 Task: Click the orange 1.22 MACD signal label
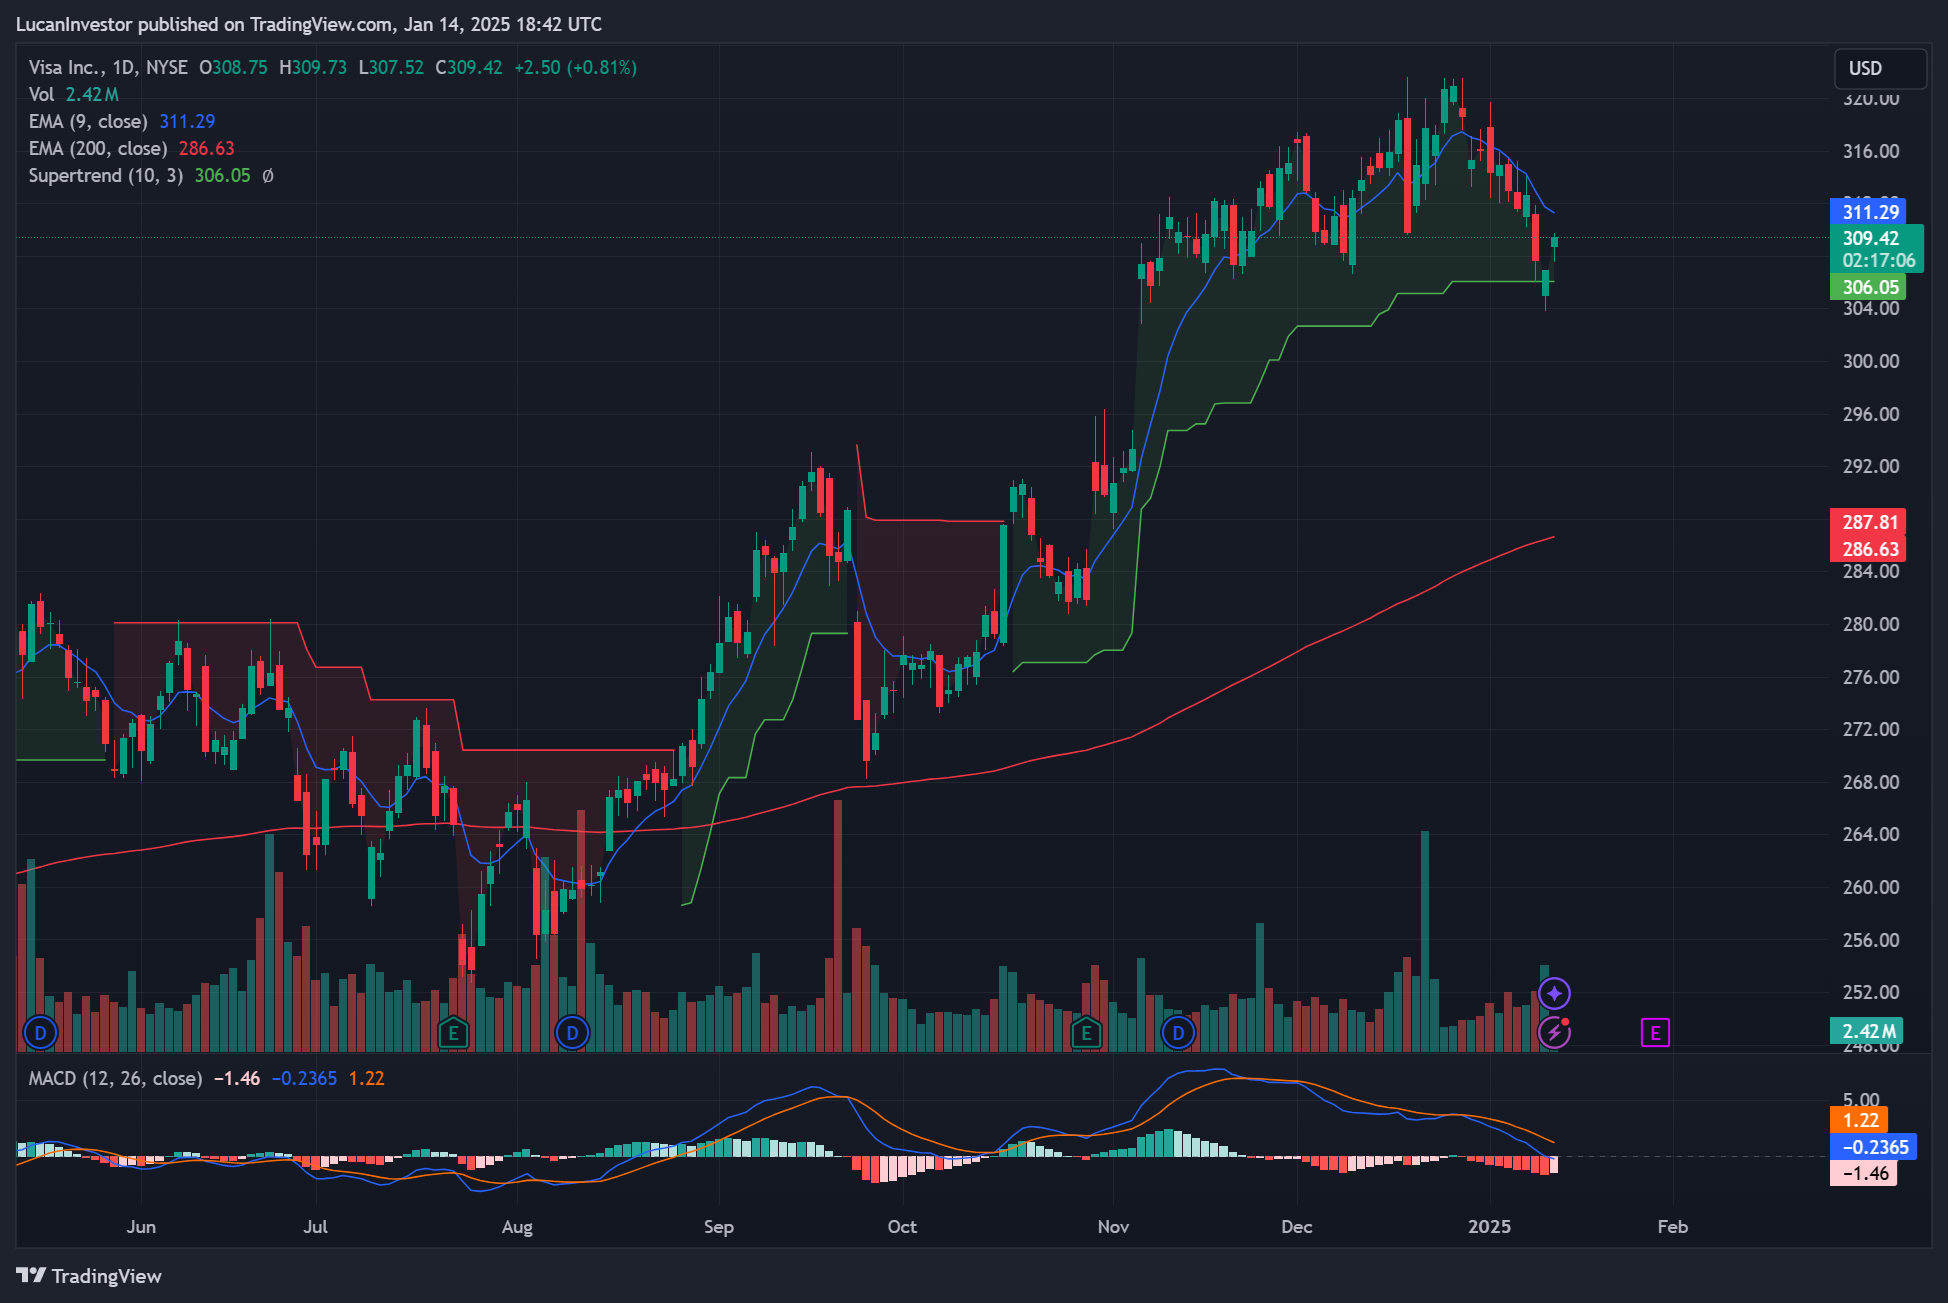1858,1120
